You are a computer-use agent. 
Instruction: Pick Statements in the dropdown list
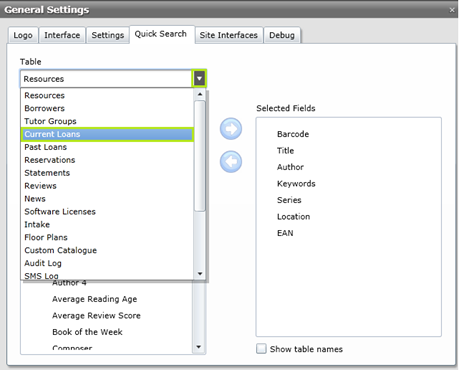click(107, 173)
